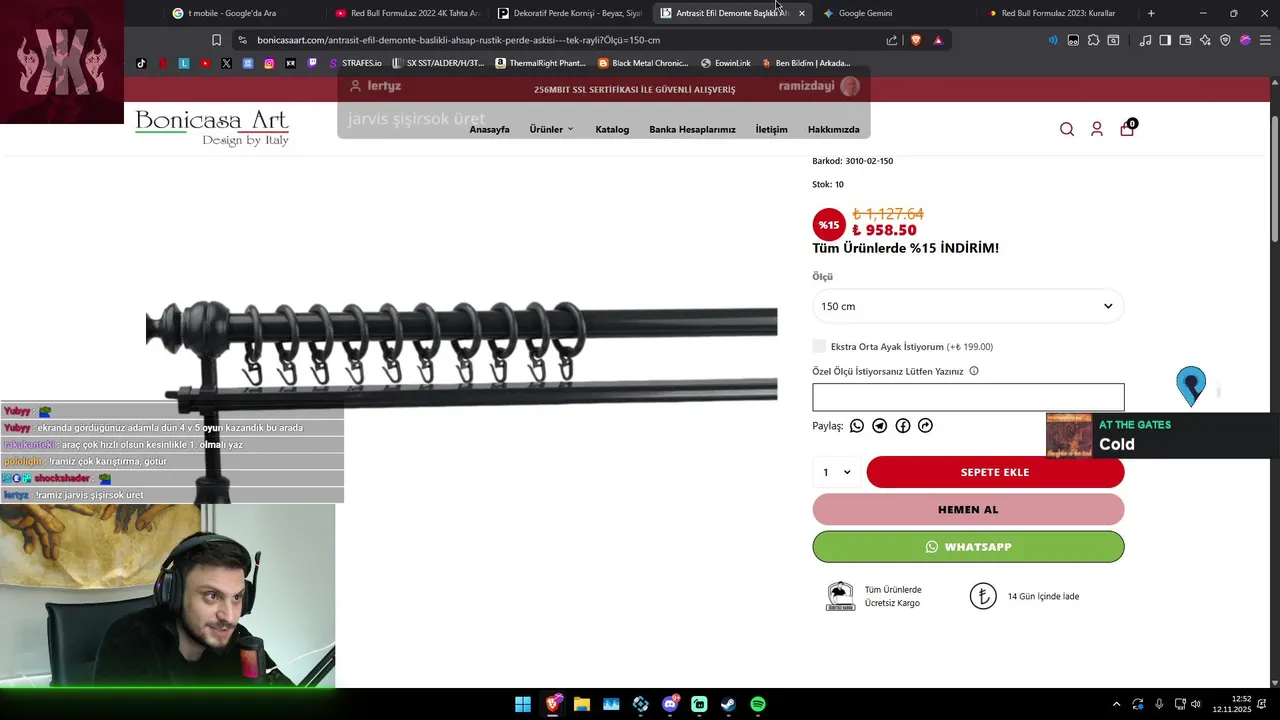Open the İletişim menu item
Image resolution: width=1280 pixels, height=720 pixels.
click(771, 129)
